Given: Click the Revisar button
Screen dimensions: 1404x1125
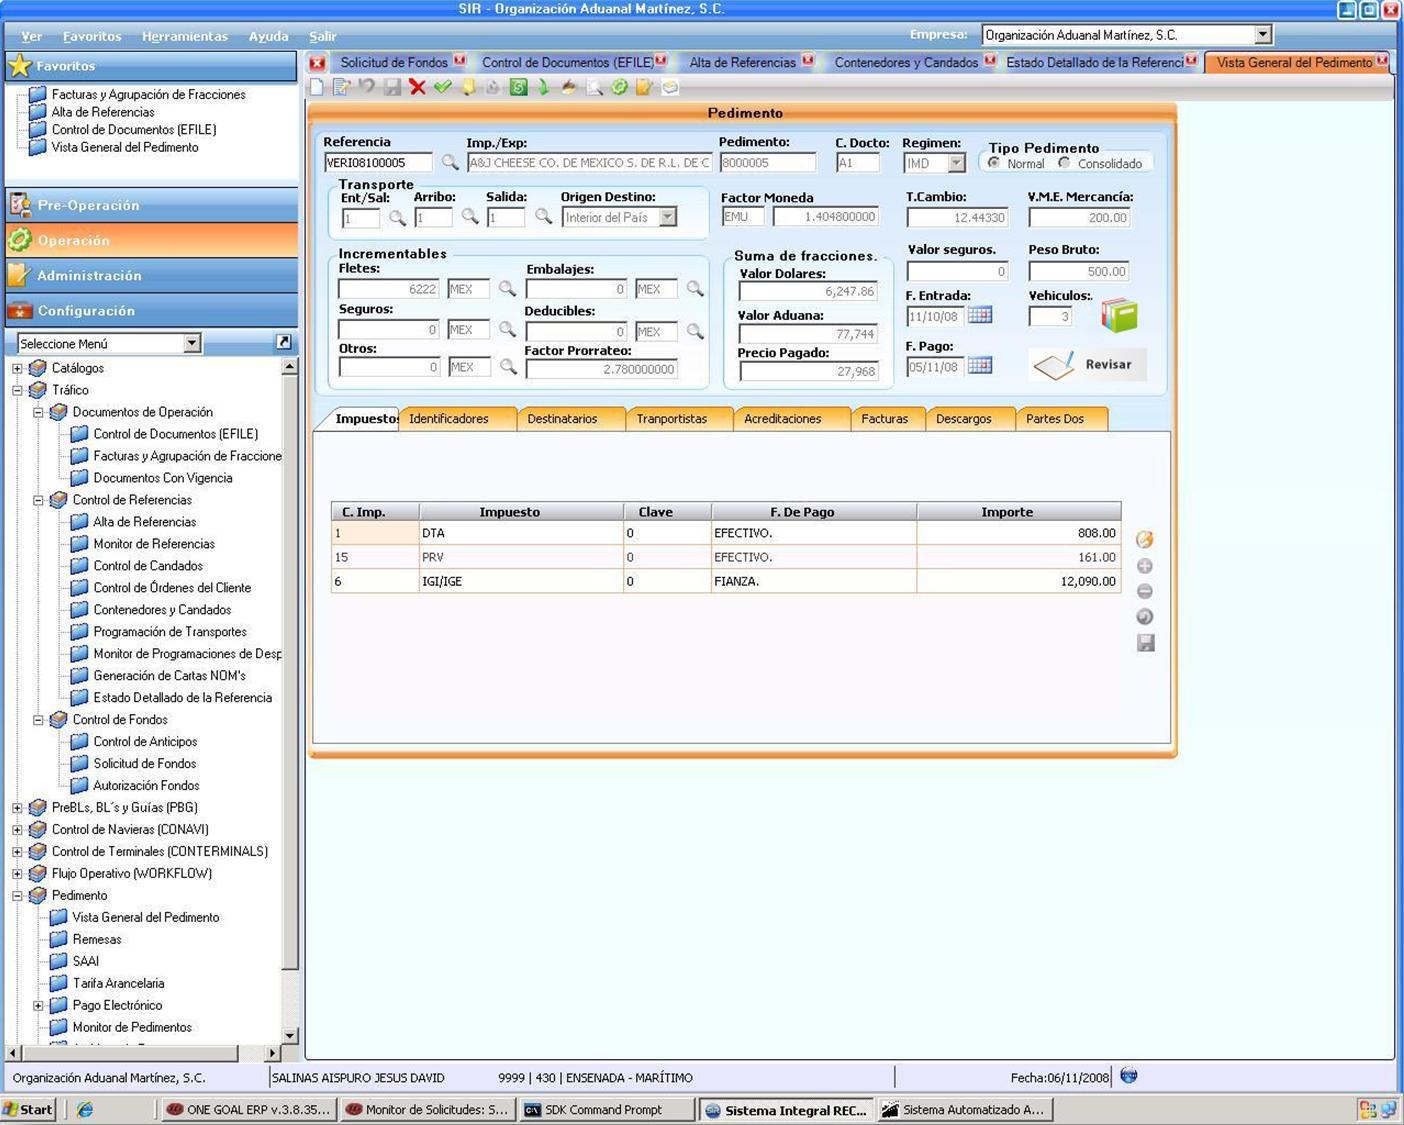Looking at the screenshot, I should tap(1088, 365).
